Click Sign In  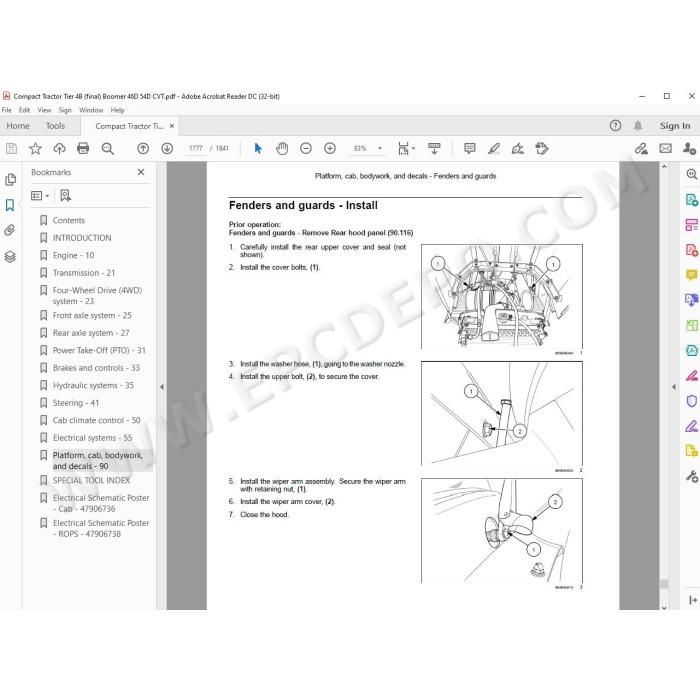click(x=675, y=126)
